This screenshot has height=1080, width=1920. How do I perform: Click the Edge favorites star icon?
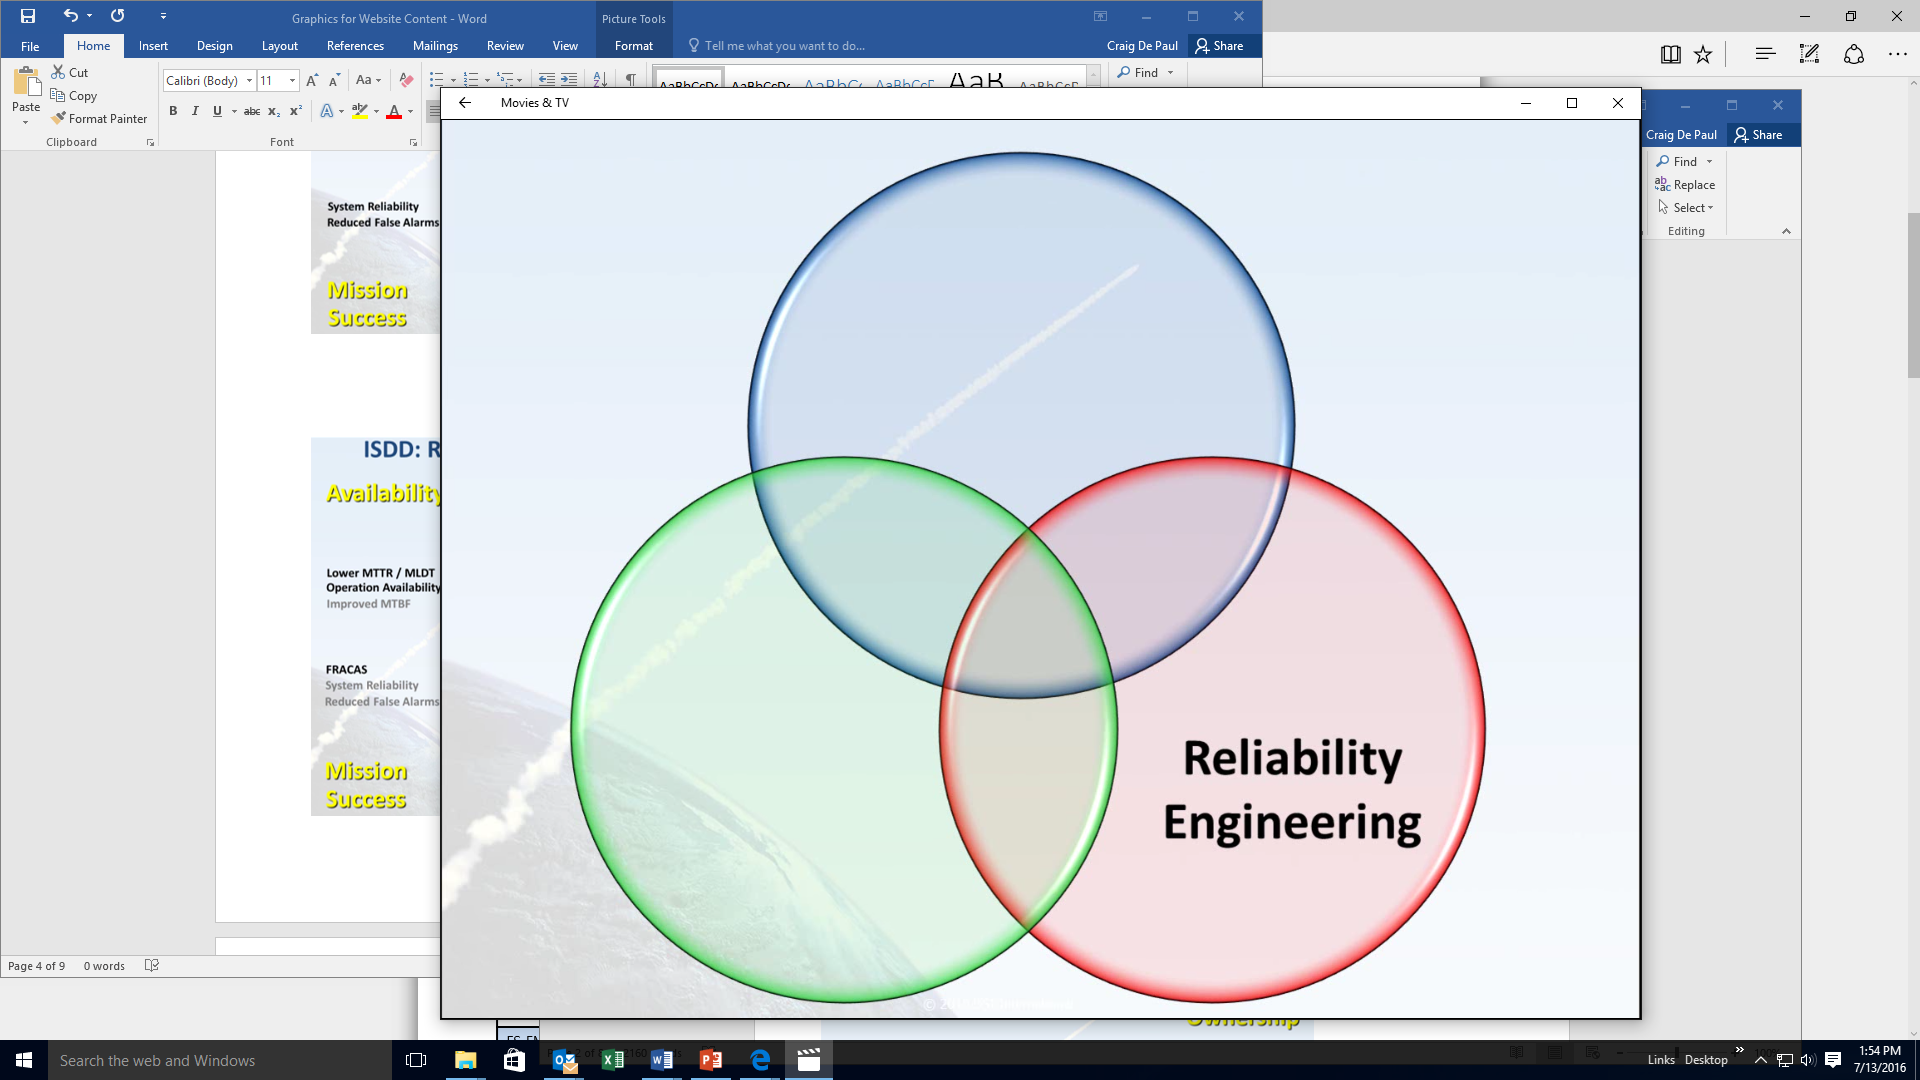click(1703, 55)
